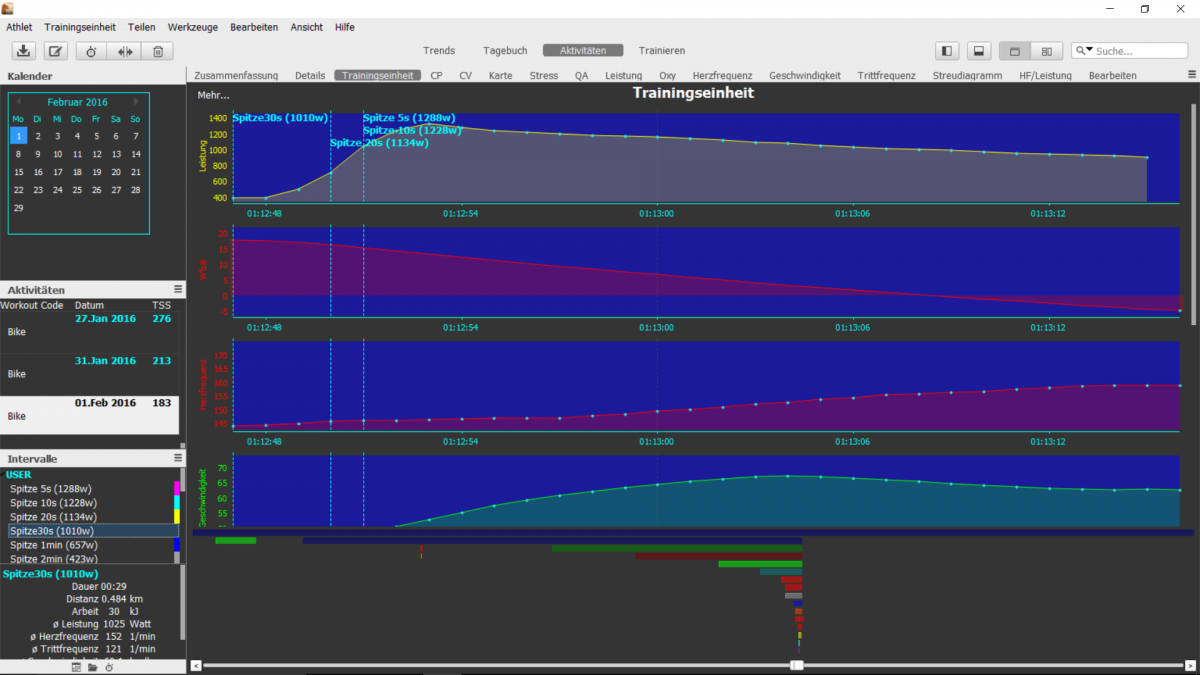The height and width of the screenshot is (675, 1200).
Task: Open the Werkzeuge menu
Action: click(x=195, y=27)
